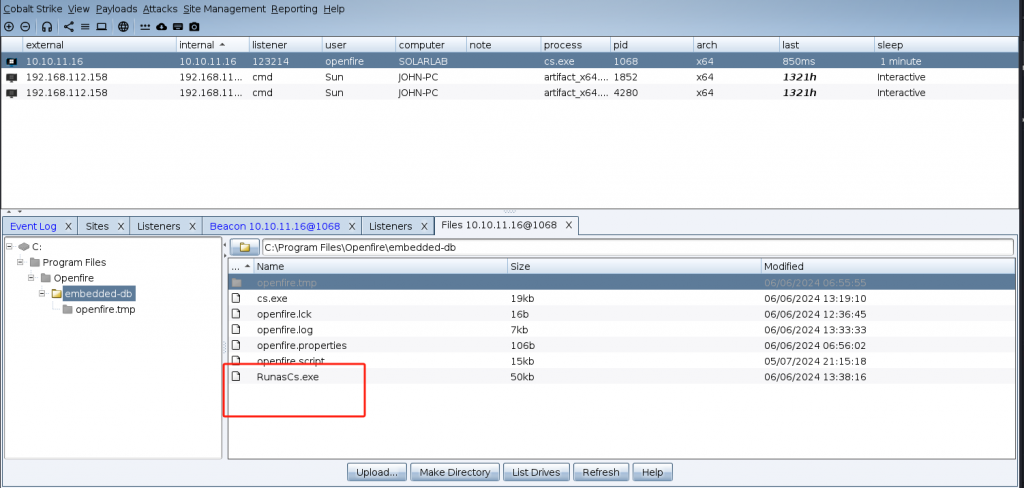
Task: Open the Payloads menu
Action: click(116, 9)
